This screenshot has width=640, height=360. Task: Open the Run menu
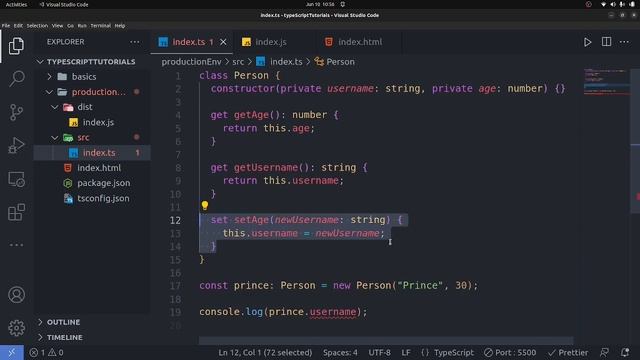[x=82, y=26]
